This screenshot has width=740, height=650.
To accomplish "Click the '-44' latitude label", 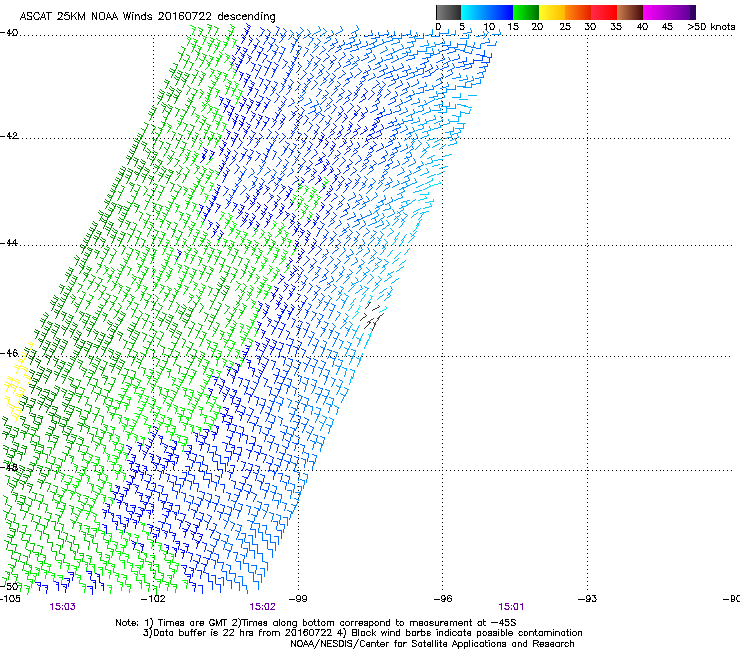I will coord(9,243).
